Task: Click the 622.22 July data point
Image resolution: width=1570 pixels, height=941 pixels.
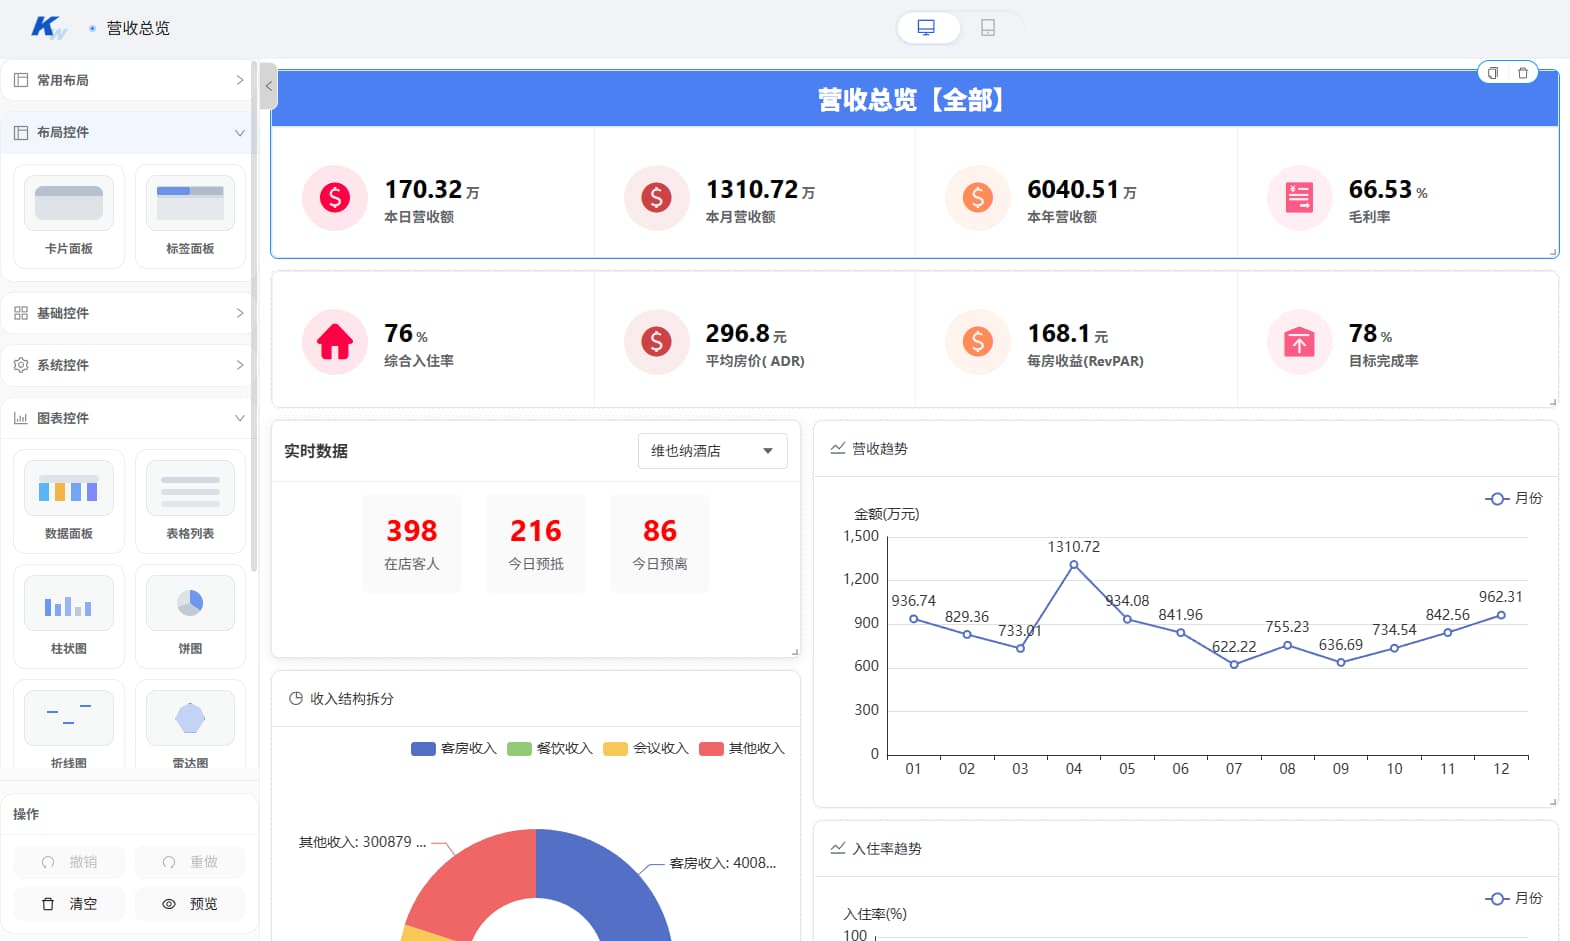Action: click(x=1234, y=664)
